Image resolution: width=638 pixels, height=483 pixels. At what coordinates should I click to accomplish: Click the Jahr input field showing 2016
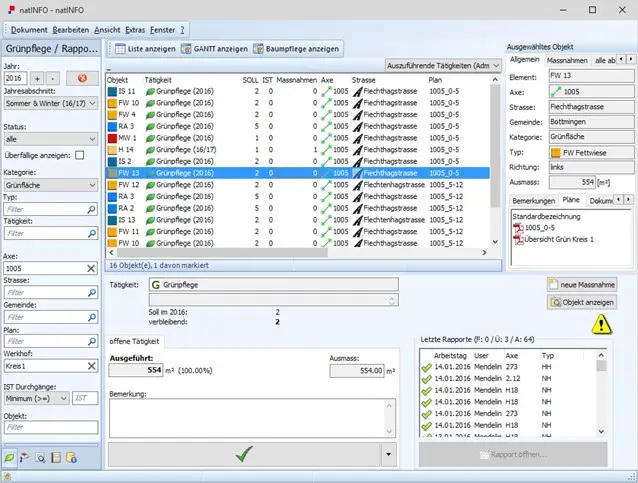[15, 78]
